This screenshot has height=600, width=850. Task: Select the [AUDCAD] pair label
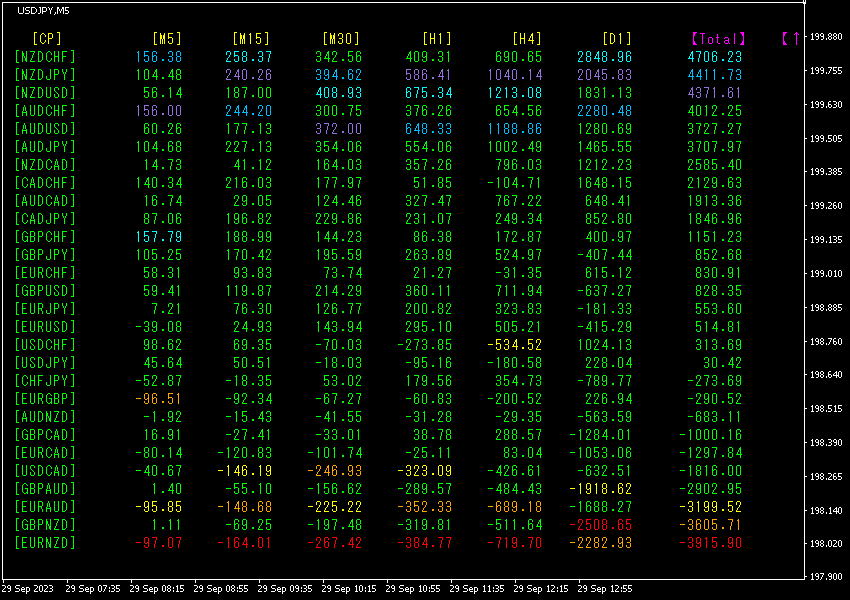[x=45, y=201]
